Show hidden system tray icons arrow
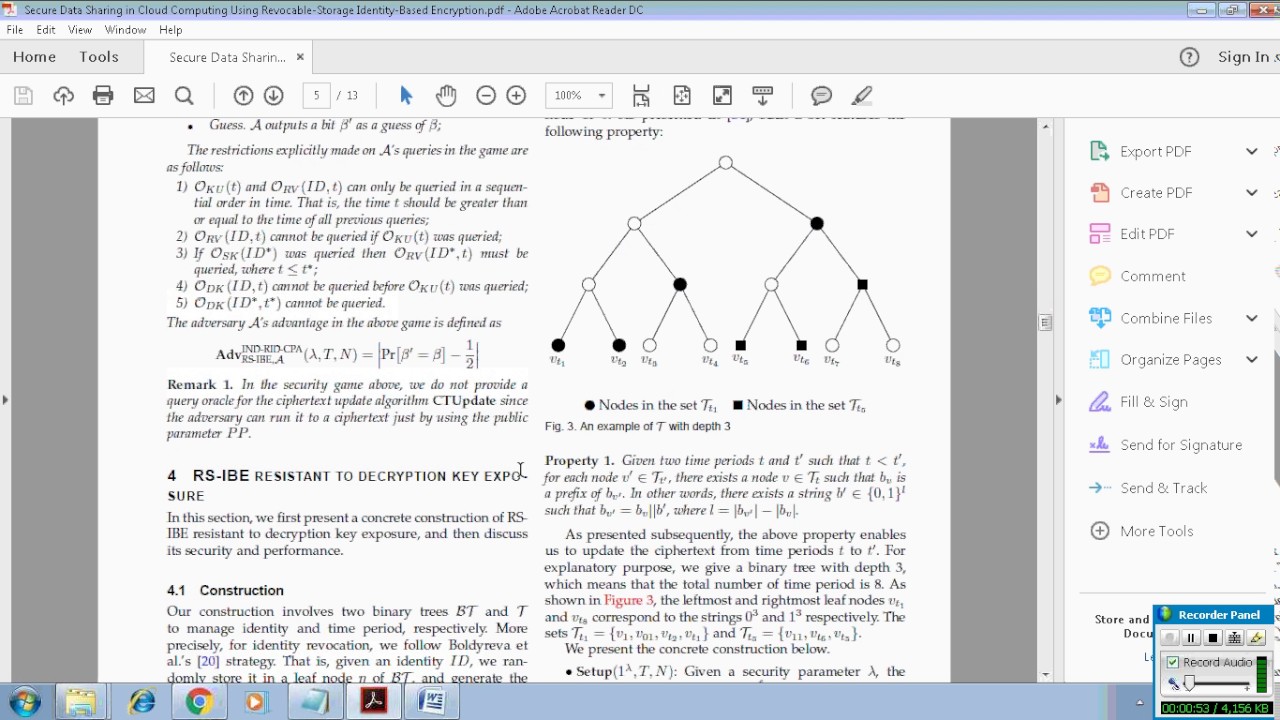Screen dimensions: 1280x720 click(1139, 702)
